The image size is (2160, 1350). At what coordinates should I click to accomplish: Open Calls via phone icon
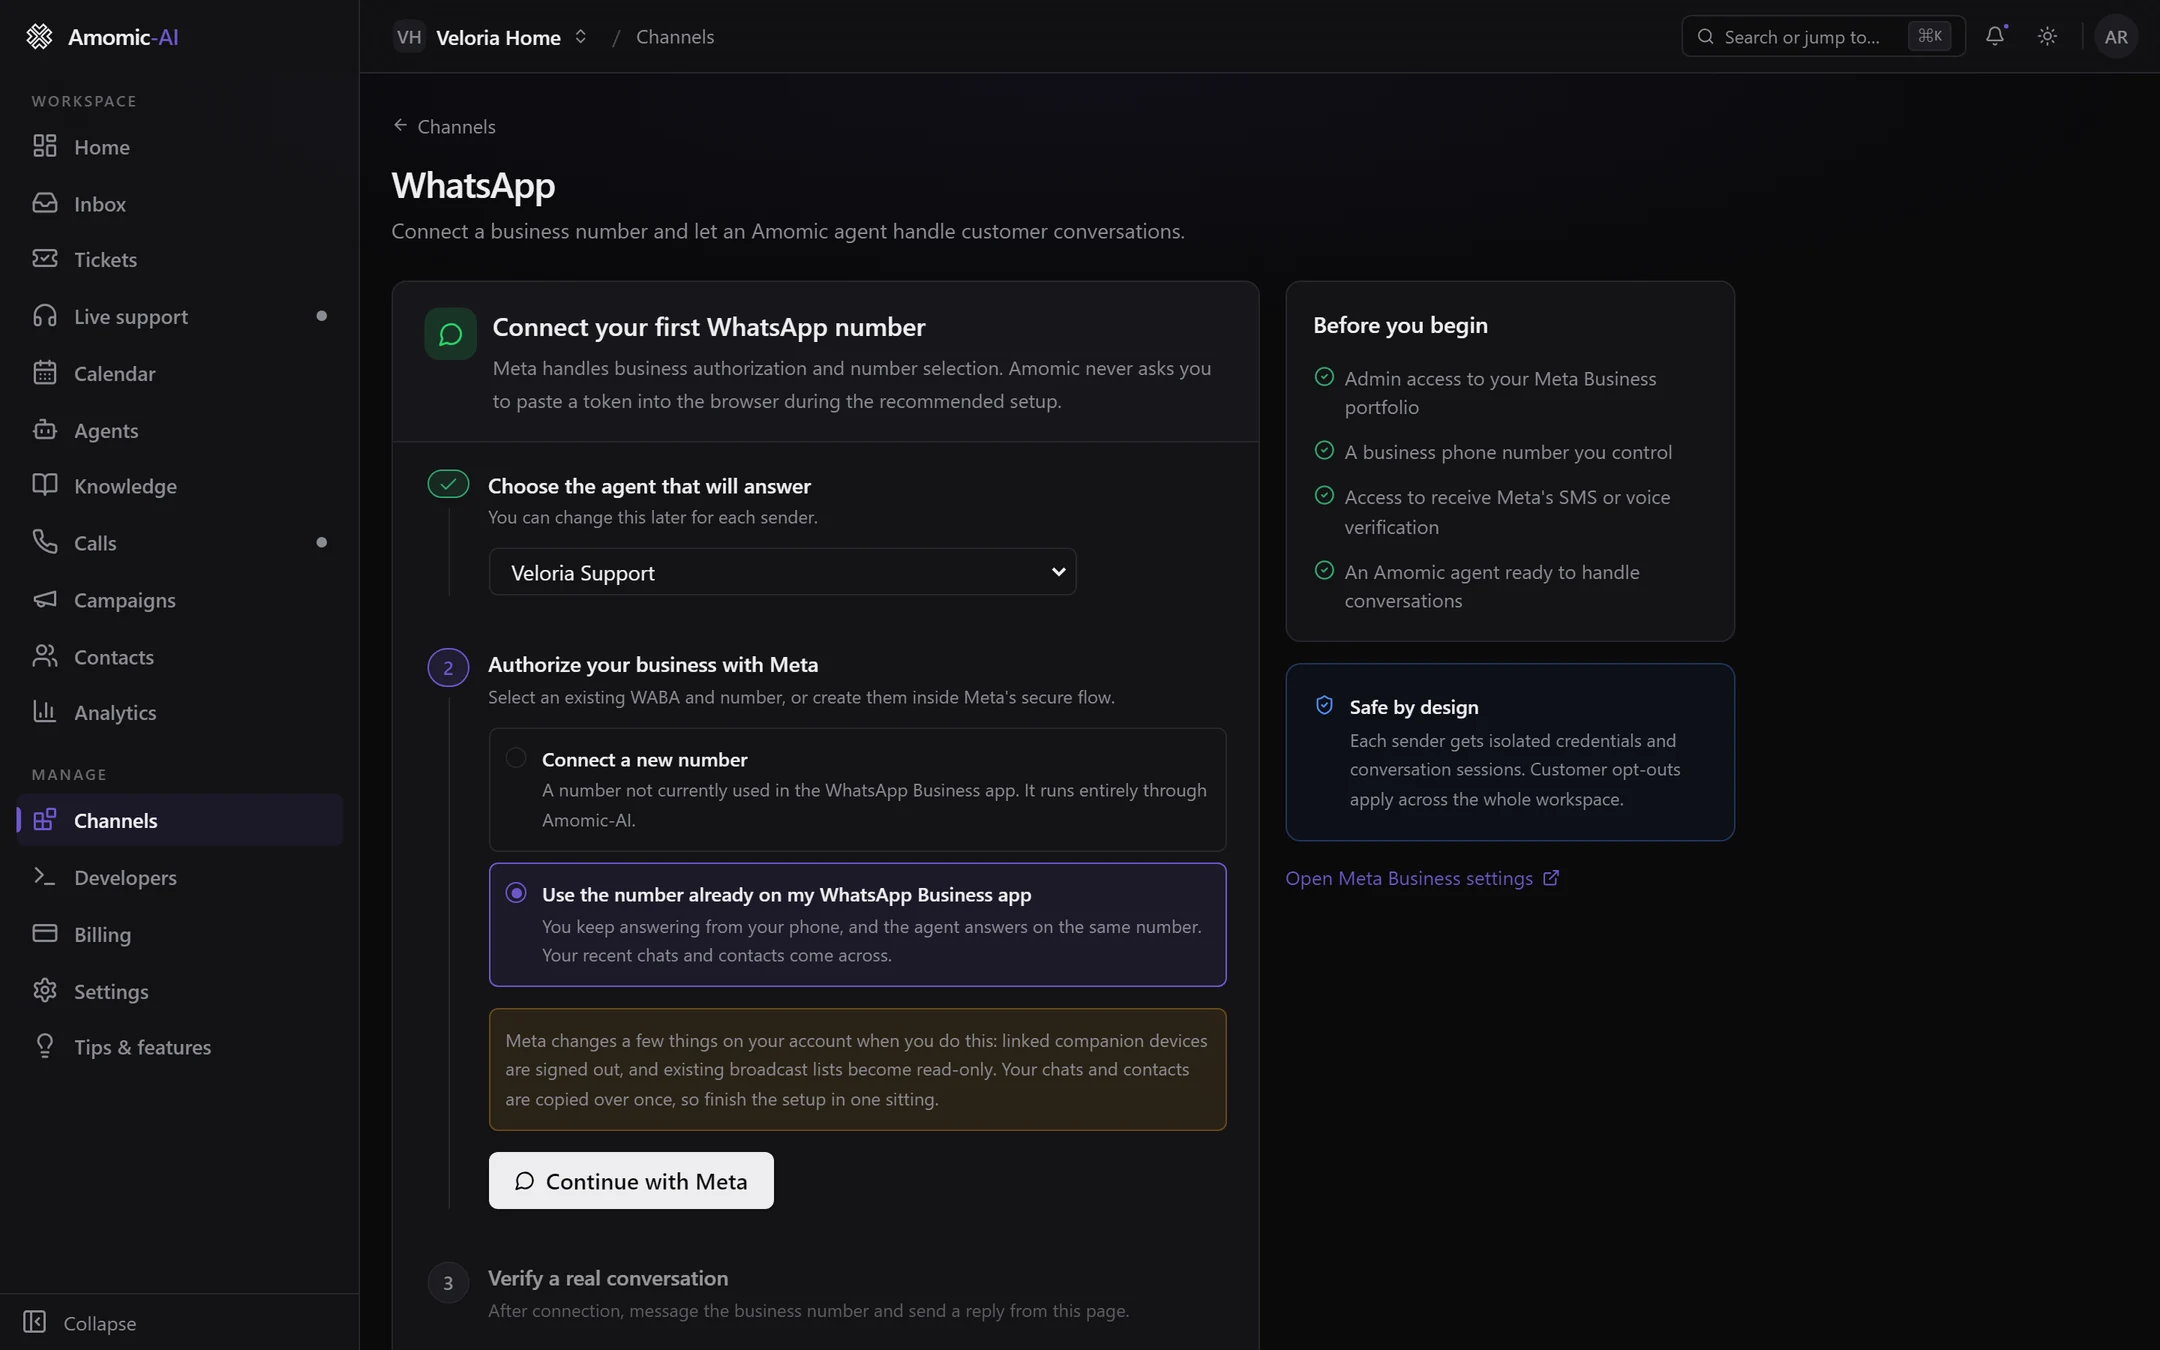click(44, 542)
